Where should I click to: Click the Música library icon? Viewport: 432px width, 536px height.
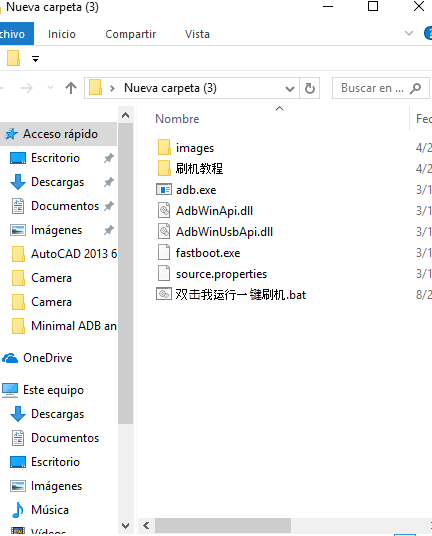(17, 510)
